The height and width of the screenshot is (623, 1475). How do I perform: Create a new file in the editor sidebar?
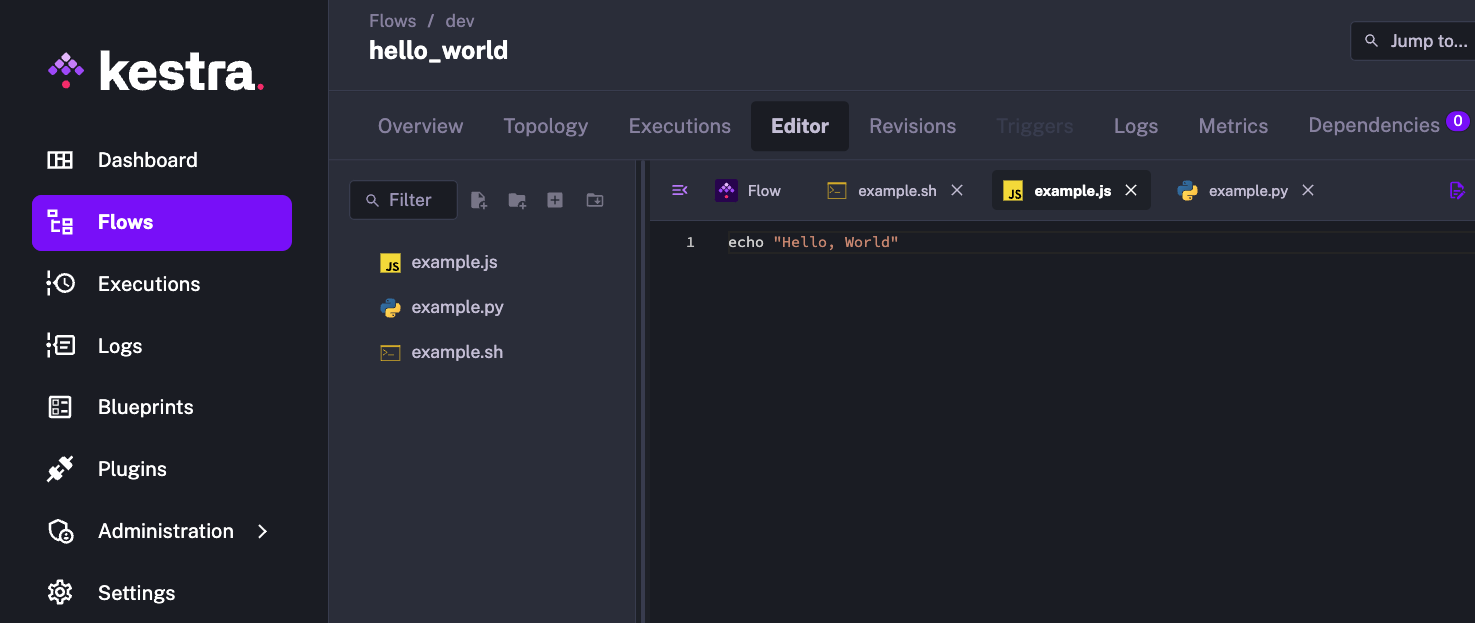click(x=478, y=199)
